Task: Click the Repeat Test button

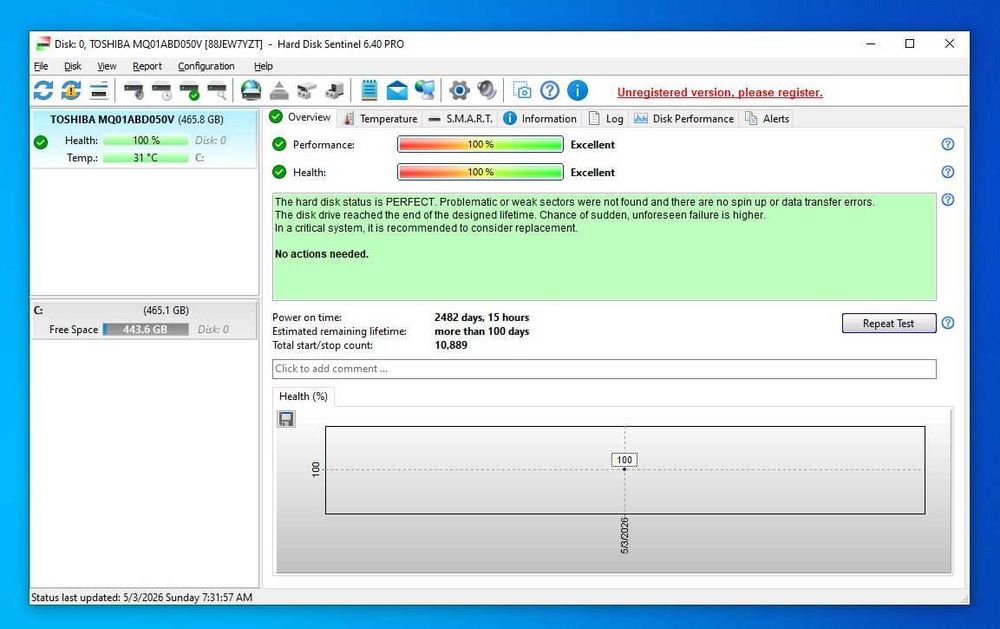Action: coord(888,323)
